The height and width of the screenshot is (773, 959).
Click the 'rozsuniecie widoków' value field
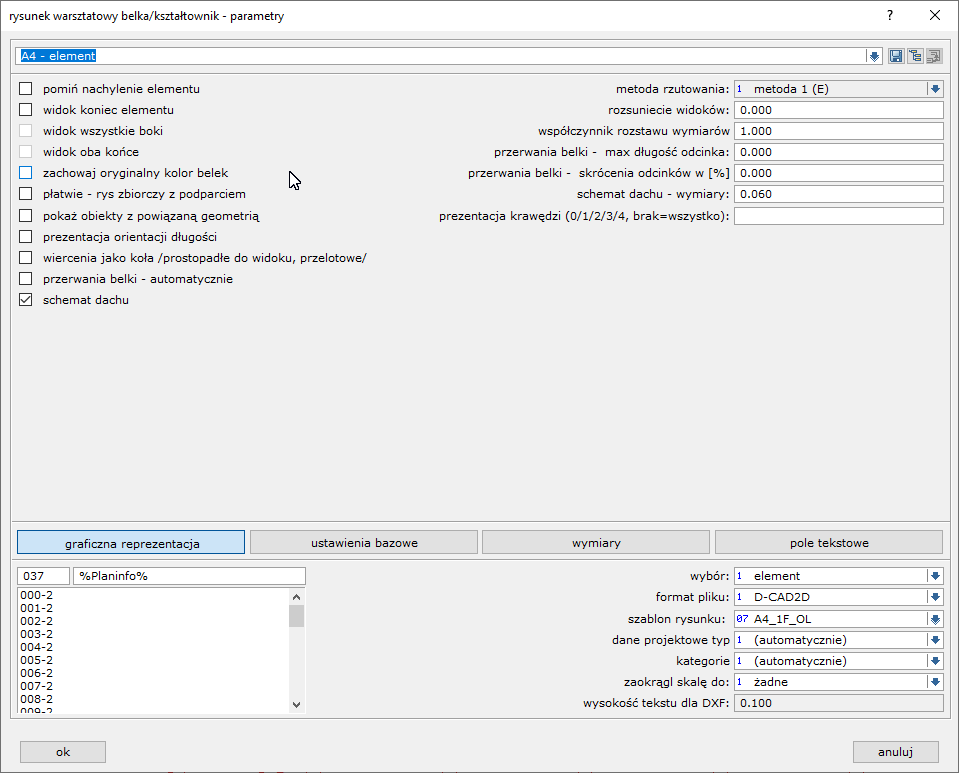(839, 110)
